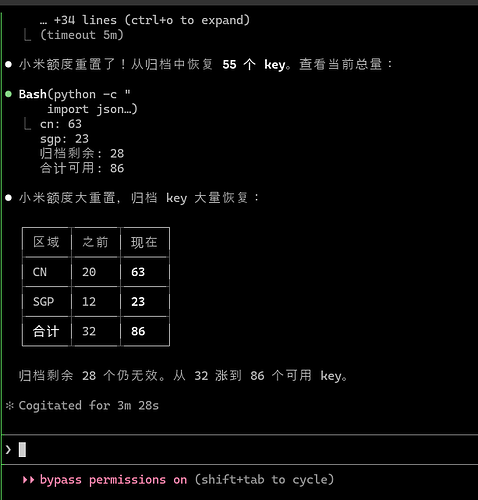Image resolution: width=478 pixels, height=500 pixels.
Task: Expand the +34 lines collapsed output
Action: click(145, 20)
